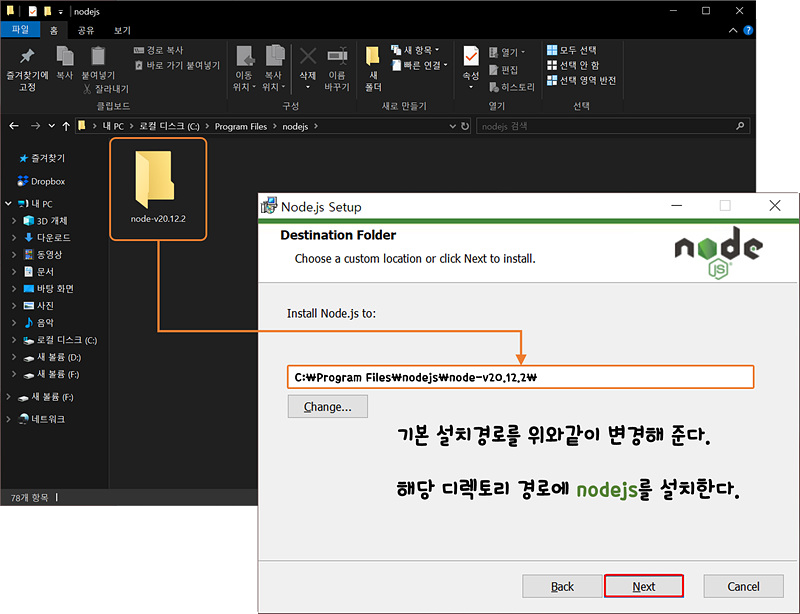
Task: Open Easy access (빠른 연결) dropdown
Action: (x=419, y=65)
